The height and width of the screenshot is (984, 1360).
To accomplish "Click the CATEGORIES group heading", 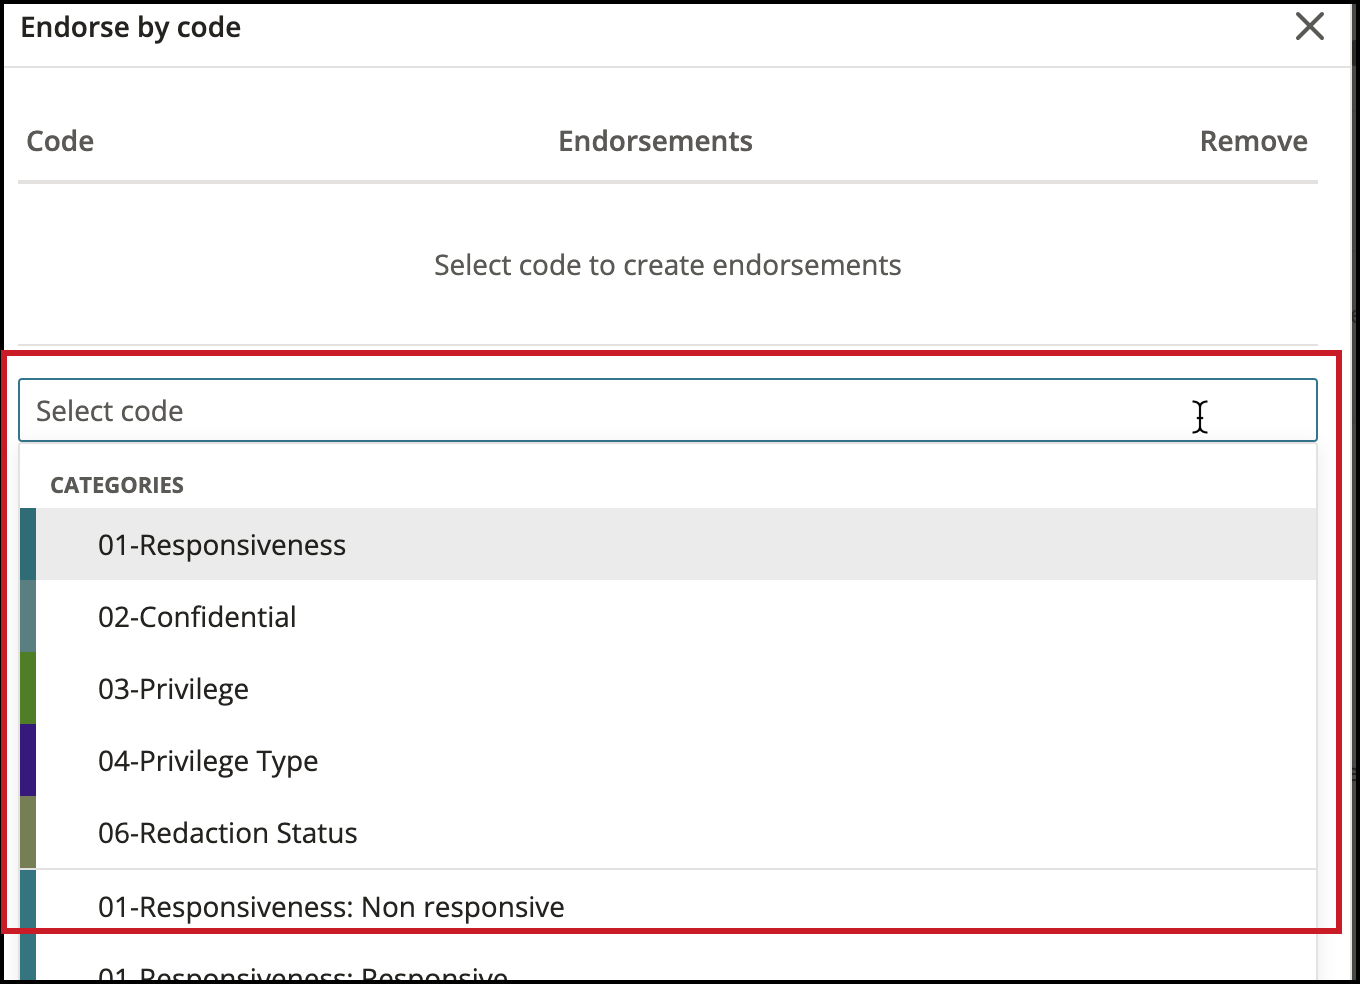I will pyautogui.click(x=117, y=485).
